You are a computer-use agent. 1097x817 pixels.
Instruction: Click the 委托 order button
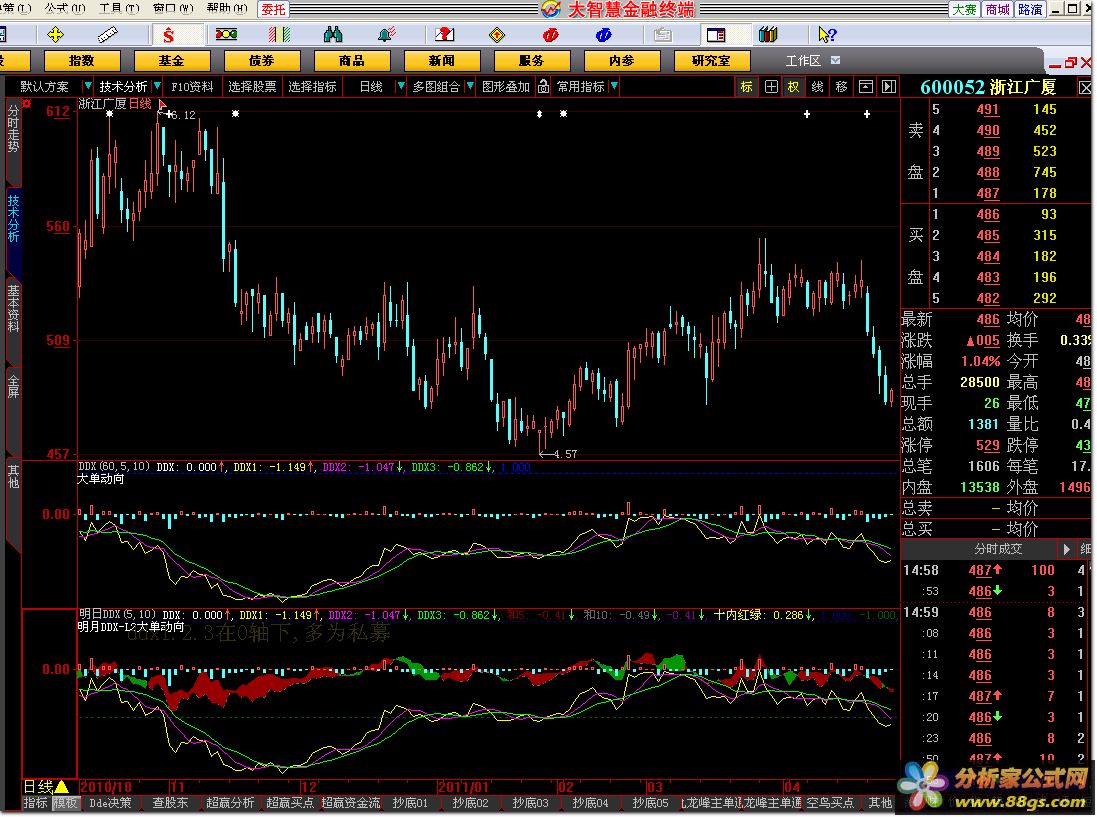[274, 9]
